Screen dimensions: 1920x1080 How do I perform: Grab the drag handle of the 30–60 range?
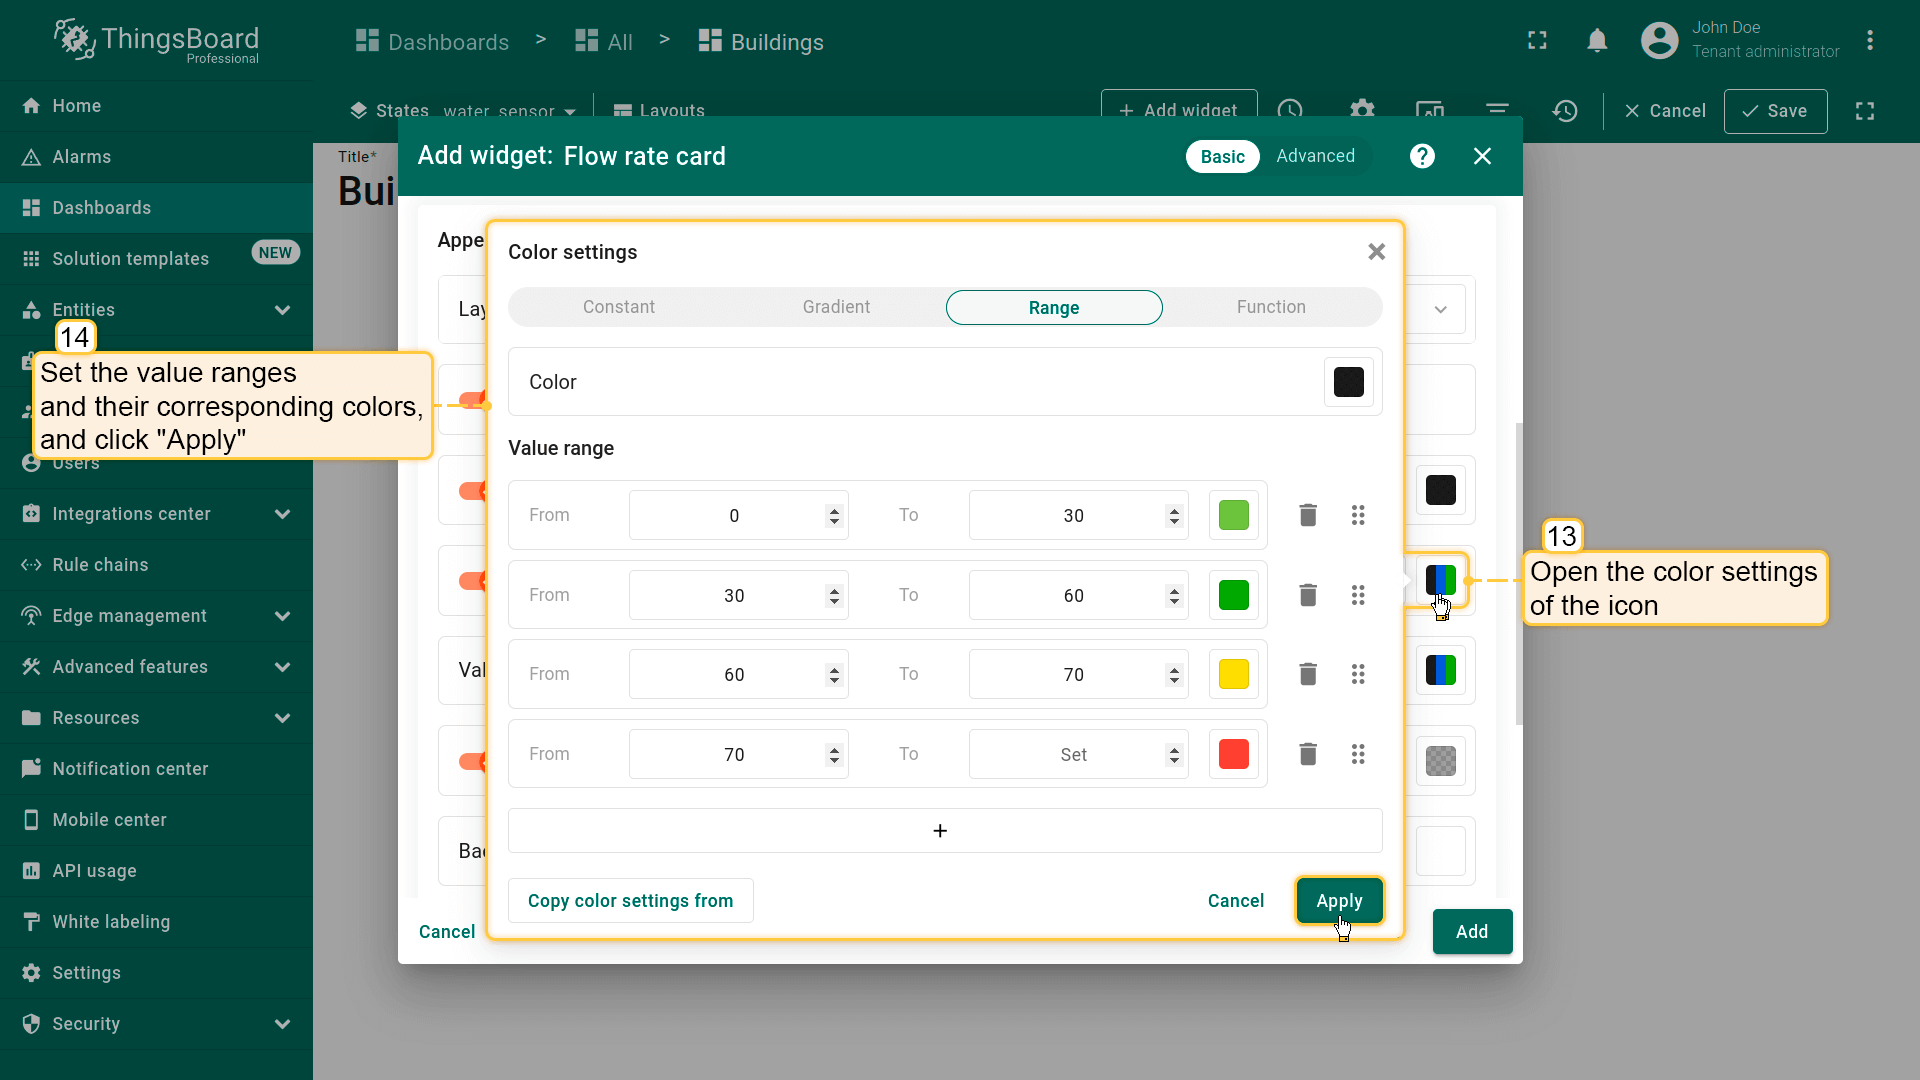[x=1357, y=595]
